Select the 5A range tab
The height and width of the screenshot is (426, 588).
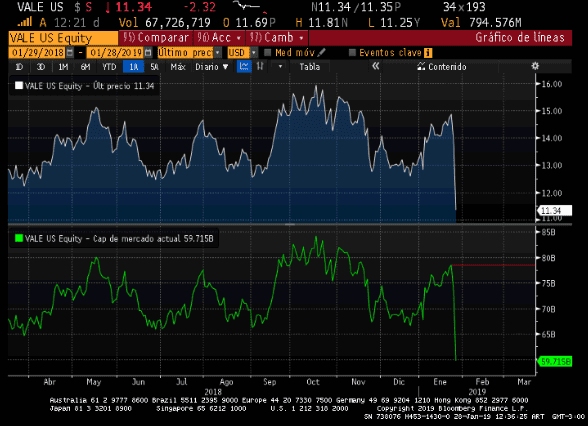[x=154, y=67]
